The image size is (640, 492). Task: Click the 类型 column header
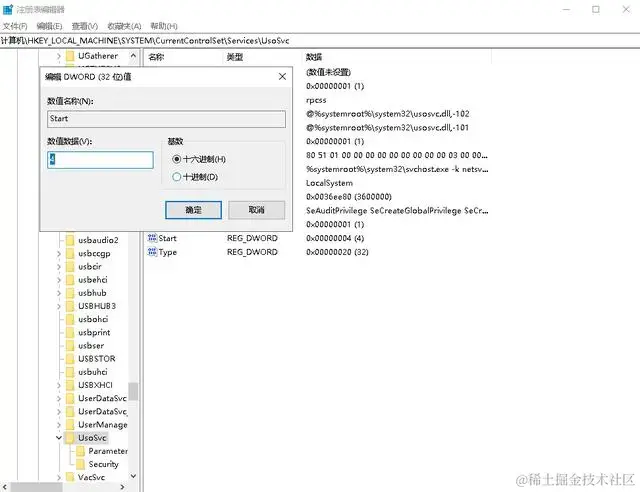tap(235, 57)
